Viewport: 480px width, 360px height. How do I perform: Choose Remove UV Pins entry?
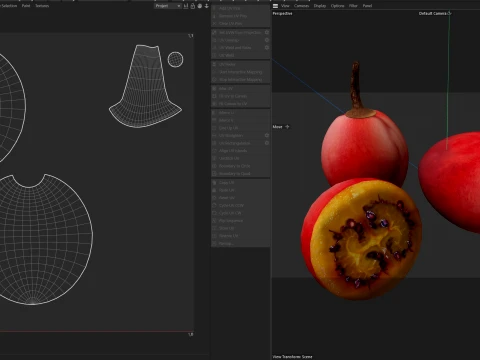point(241,16)
